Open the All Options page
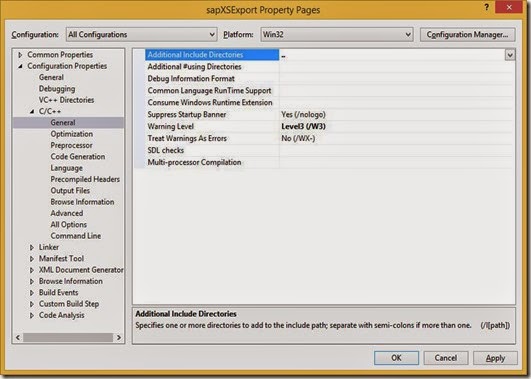This screenshot has height=379, width=531. (69, 225)
